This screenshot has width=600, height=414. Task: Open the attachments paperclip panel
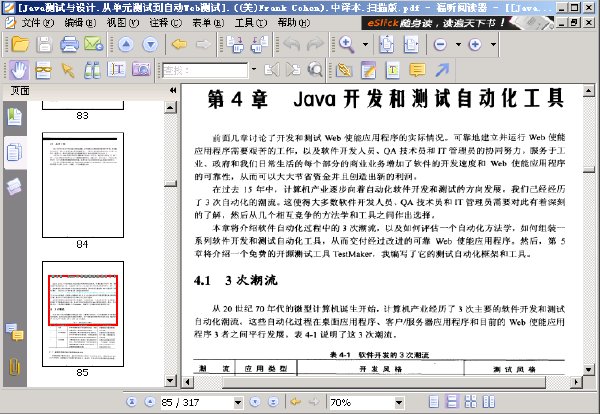pos(15,367)
